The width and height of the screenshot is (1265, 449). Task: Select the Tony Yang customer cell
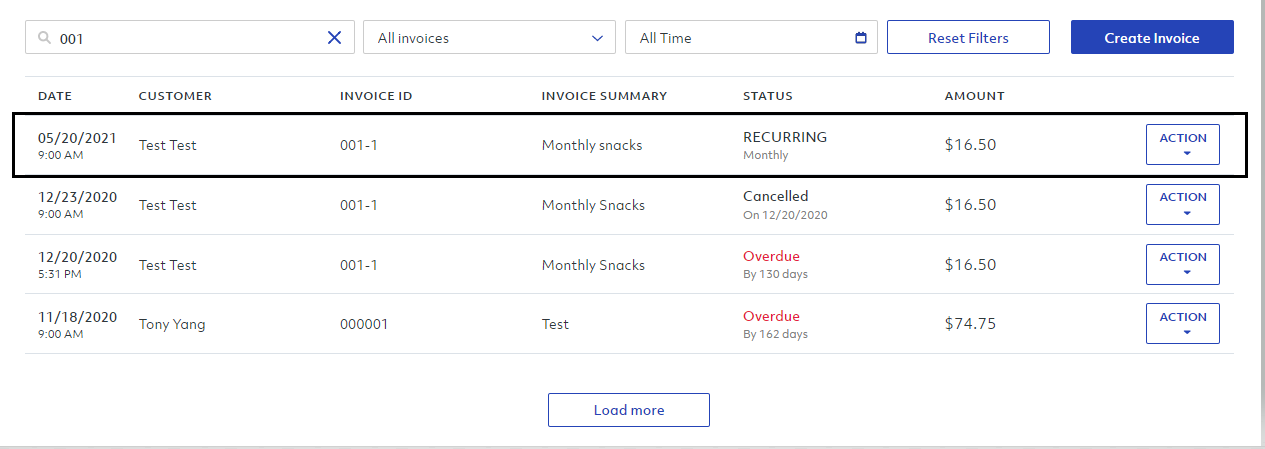(172, 324)
